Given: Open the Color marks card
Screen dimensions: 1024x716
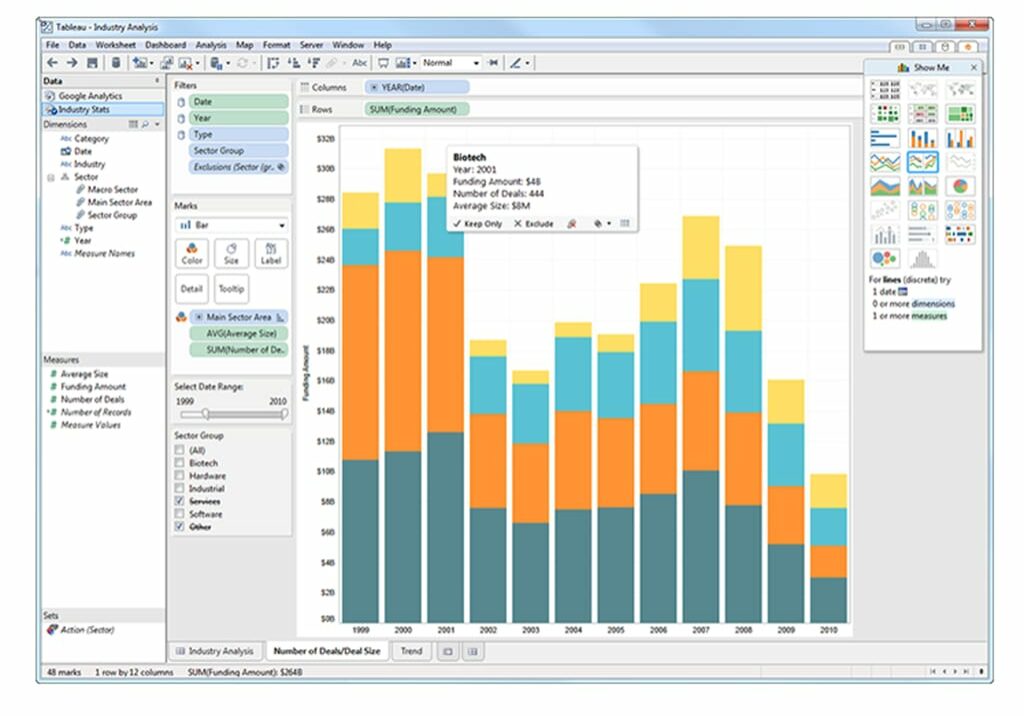Looking at the screenshot, I should (x=192, y=252).
